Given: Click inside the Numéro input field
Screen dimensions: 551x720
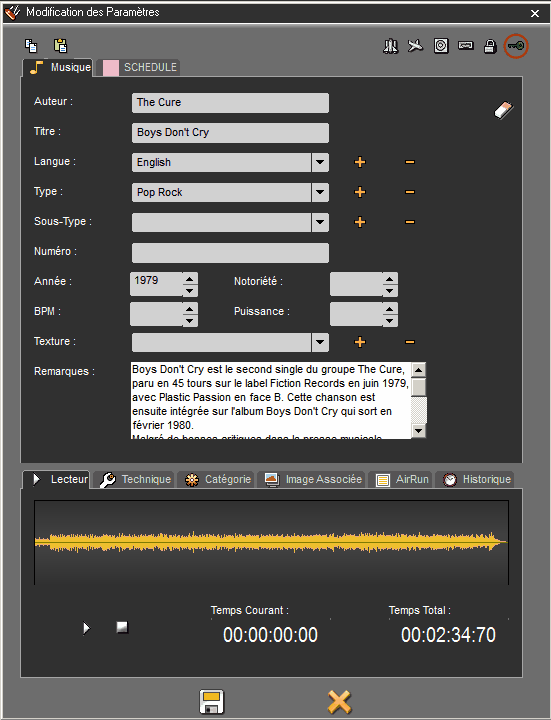Looking at the screenshot, I should [x=230, y=253].
